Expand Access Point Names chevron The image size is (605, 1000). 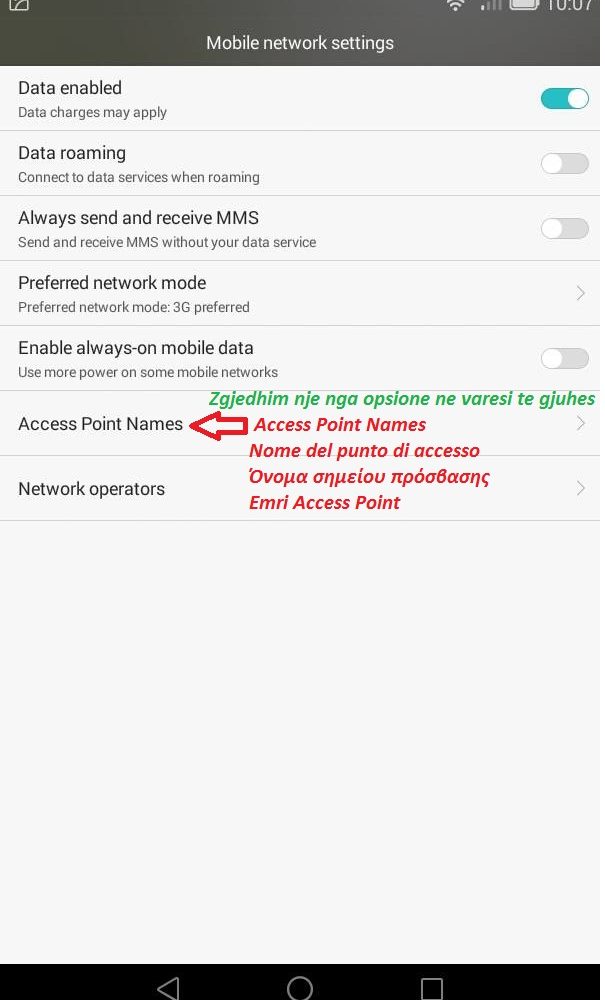[581, 423]
